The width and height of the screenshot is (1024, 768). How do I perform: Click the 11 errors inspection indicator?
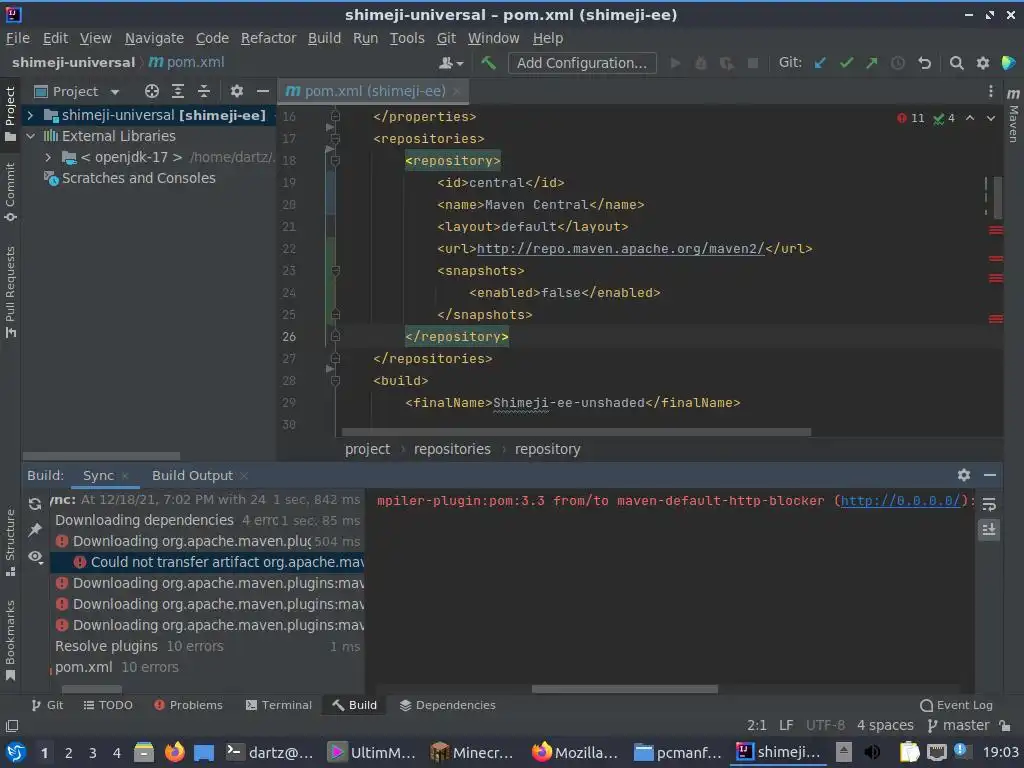911,118
